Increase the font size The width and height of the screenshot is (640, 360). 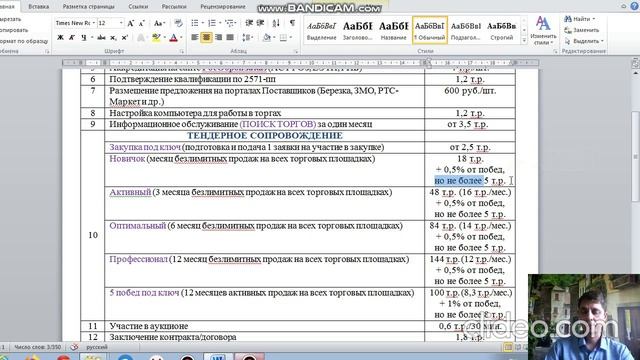(131, 23)
